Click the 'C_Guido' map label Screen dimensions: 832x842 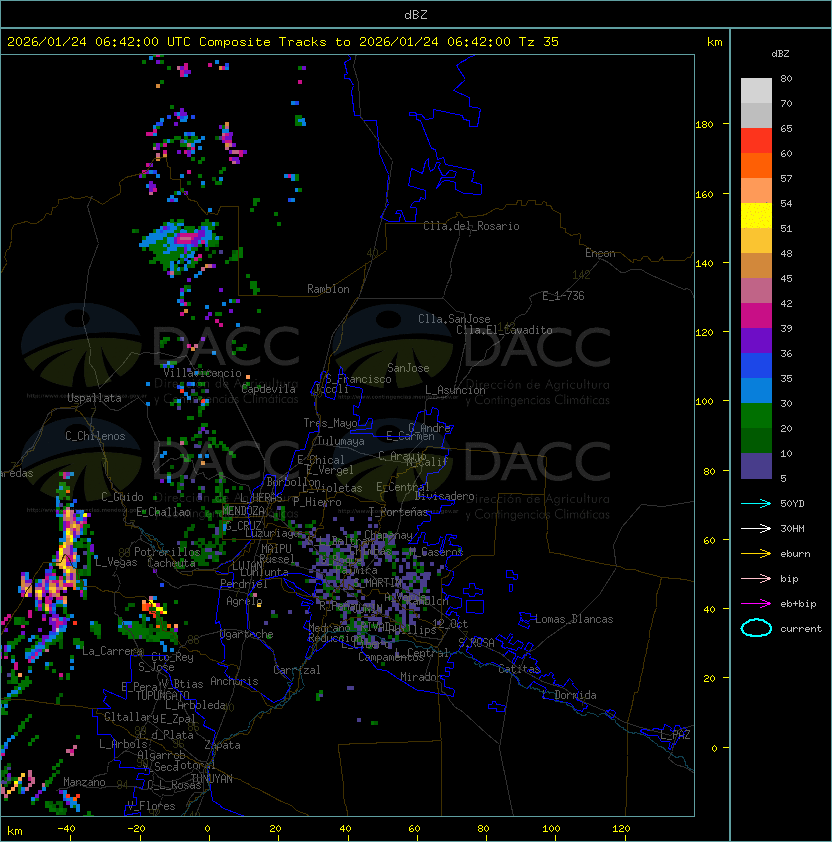pos(122,497)
